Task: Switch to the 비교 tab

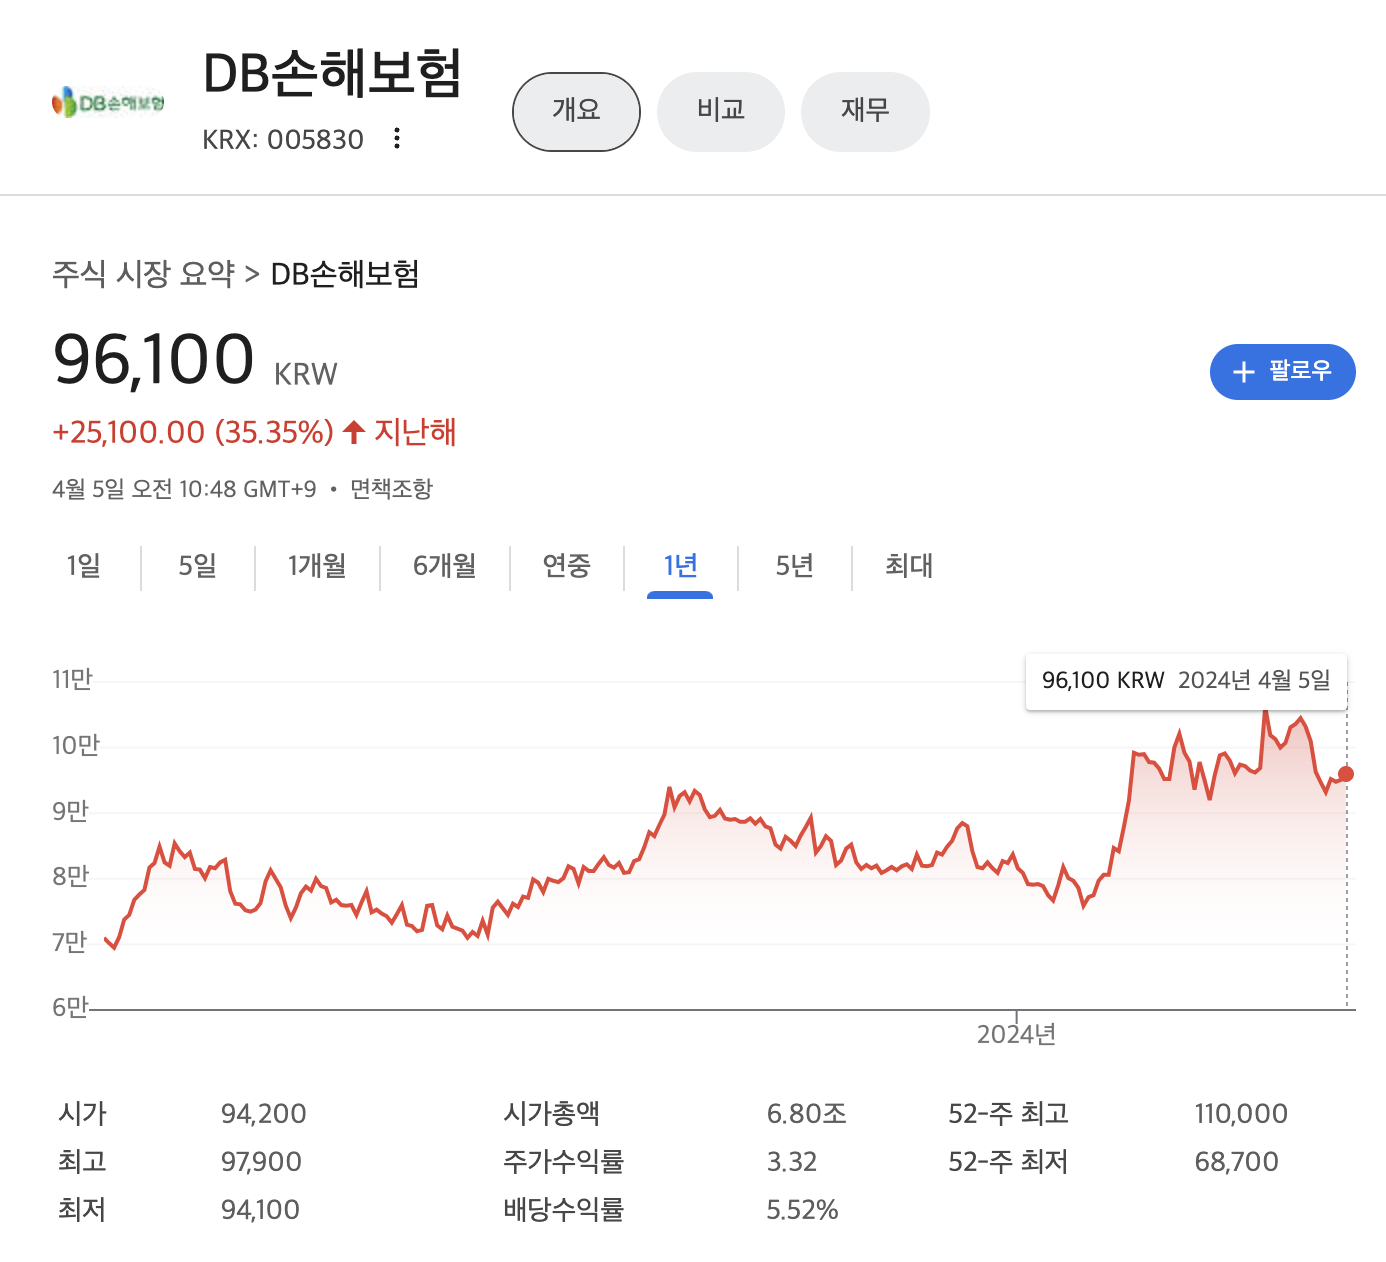Action: pos(721,111)
